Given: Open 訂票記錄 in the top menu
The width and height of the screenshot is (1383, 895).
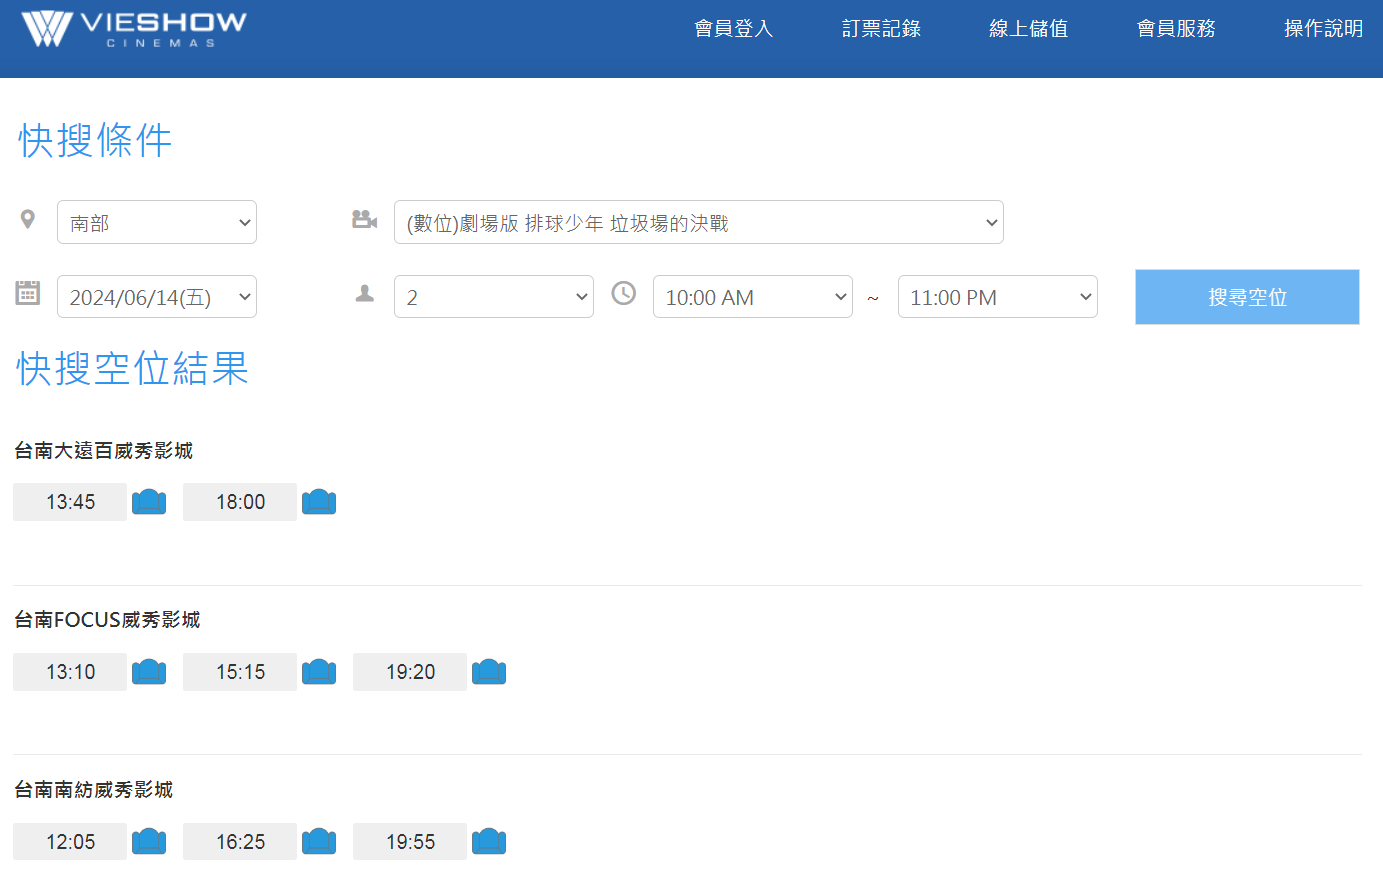Looking at the screenshot, I should [x=881, y=28].
